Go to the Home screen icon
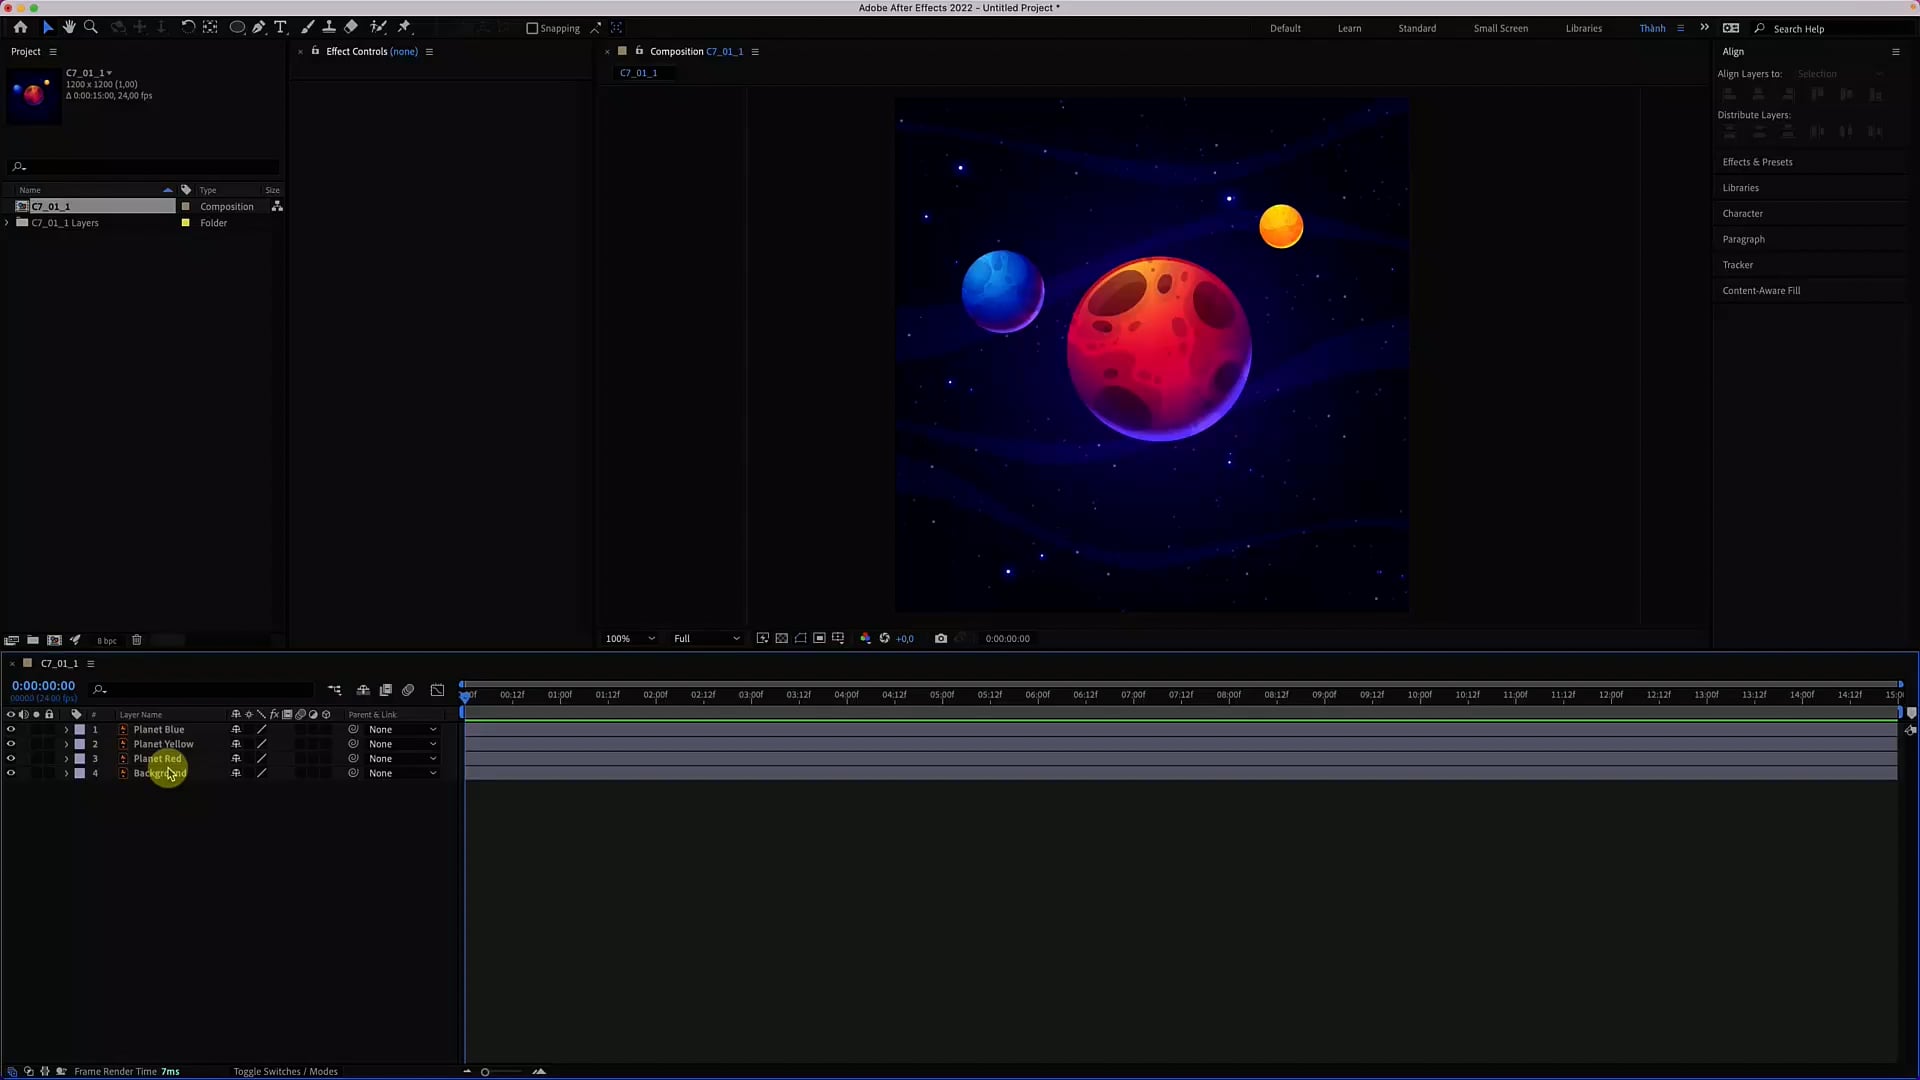 pyautogui.click(x=20, y=27)
